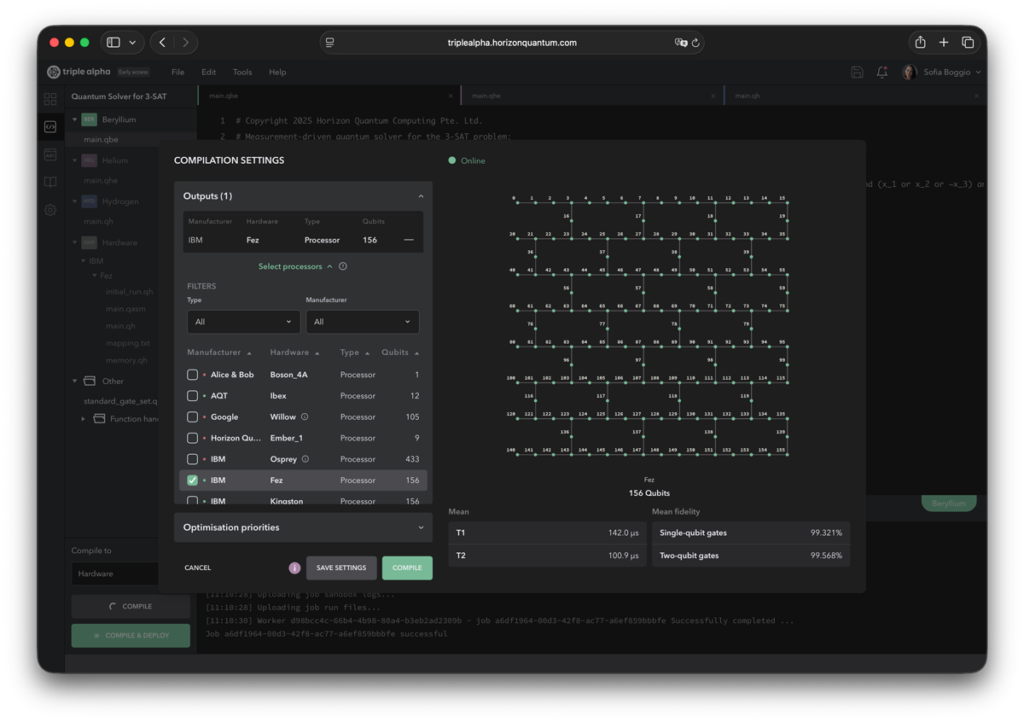Click info icon next to Select processors
This screenshot has width=1024, height=722.
click(x=343, y=266)
